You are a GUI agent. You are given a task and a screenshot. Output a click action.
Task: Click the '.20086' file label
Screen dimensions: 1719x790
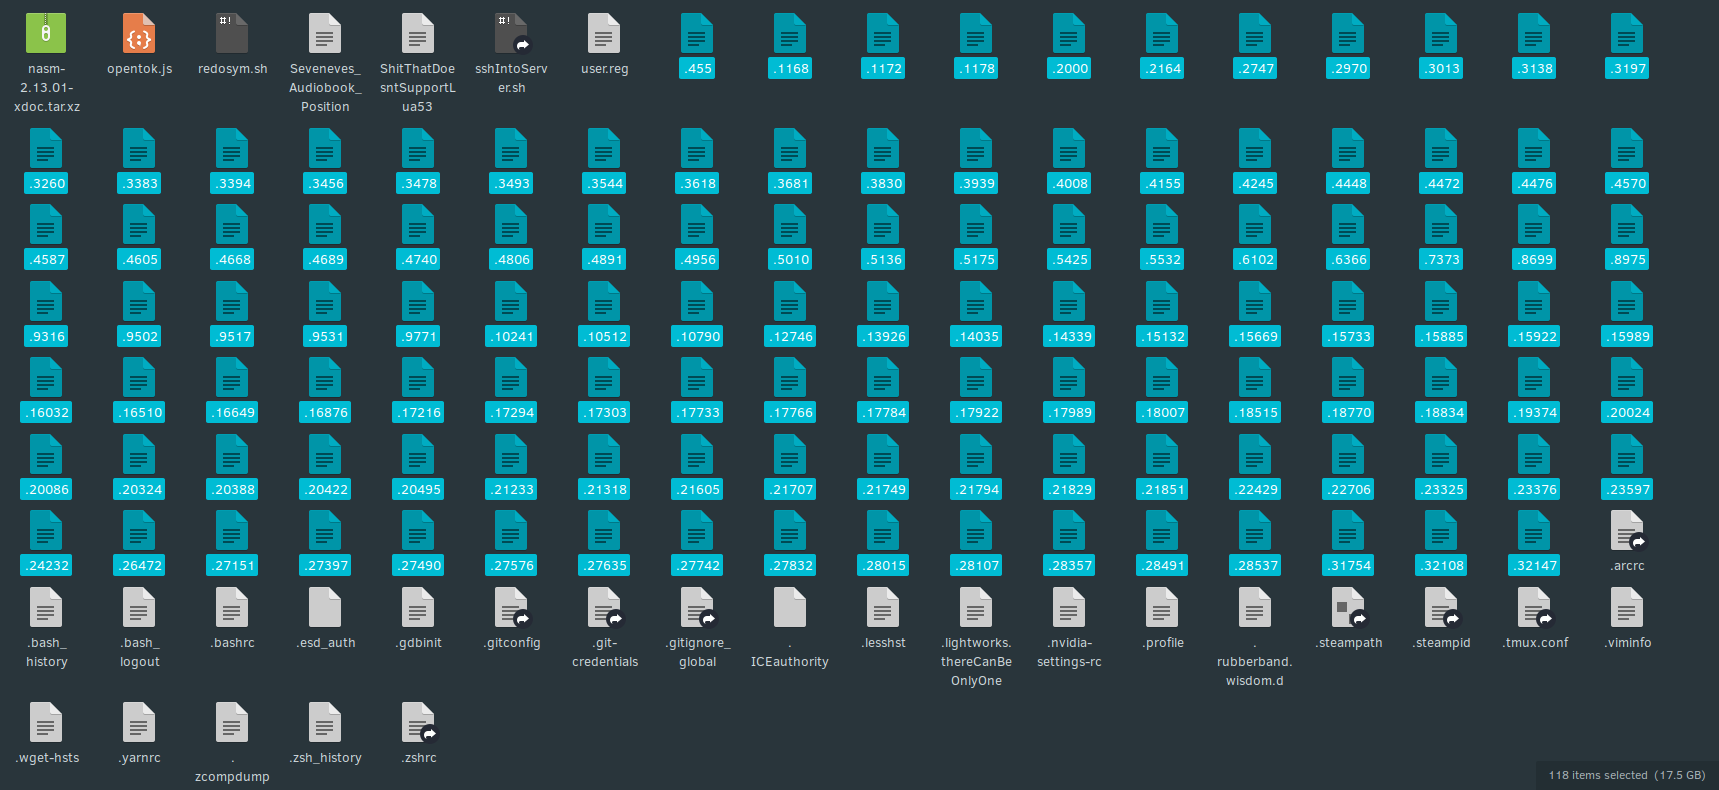46,490
